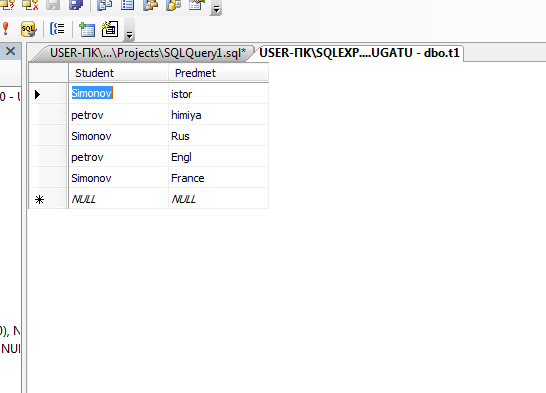Viewport: 546px width, 393px height.
Task: Click the petrov cell next to Engl
Action: pos(118,157)
